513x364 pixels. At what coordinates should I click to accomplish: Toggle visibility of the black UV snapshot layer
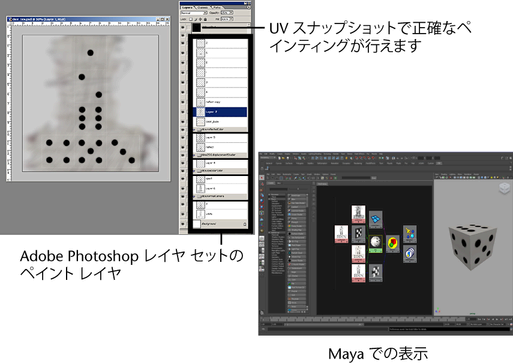183,28
